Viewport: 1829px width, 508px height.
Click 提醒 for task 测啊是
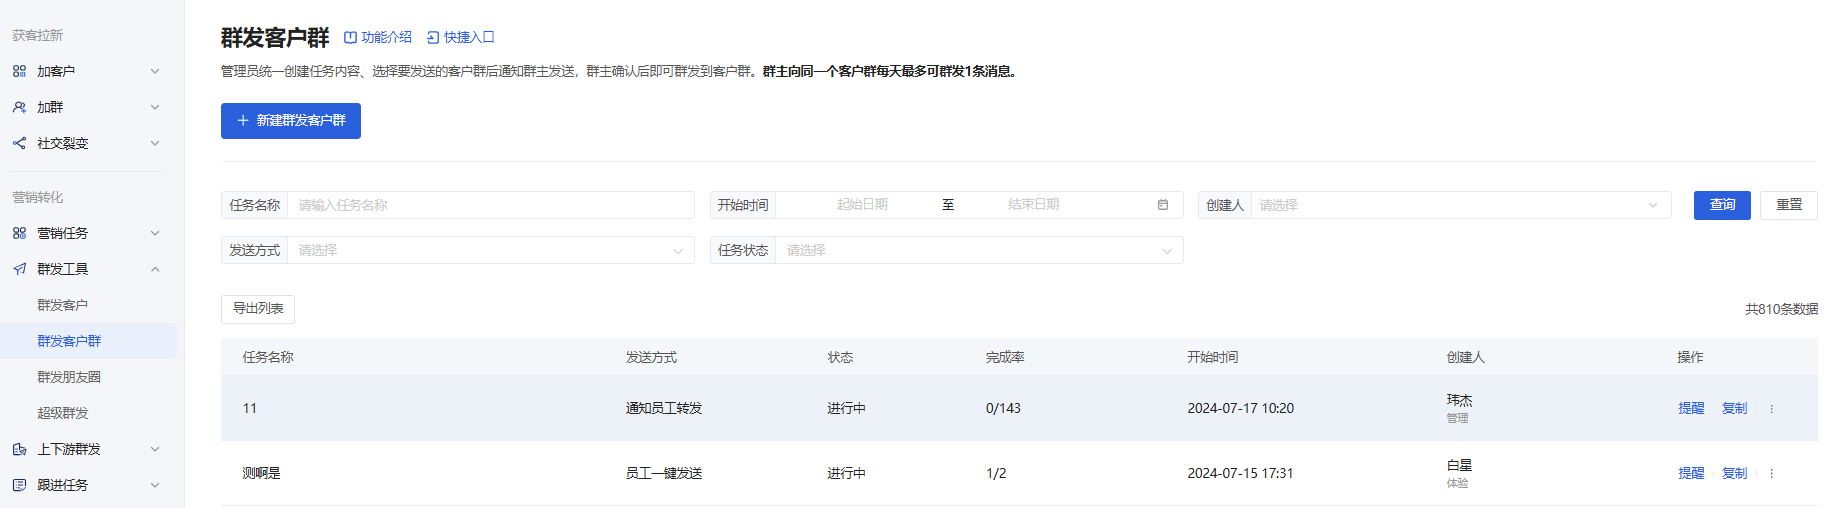coord(1691,473)
